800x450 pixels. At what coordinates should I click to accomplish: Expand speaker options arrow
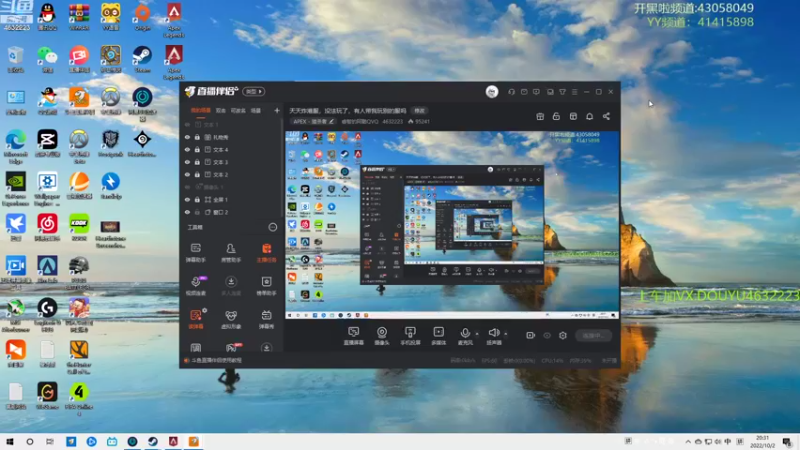point(506,334)
